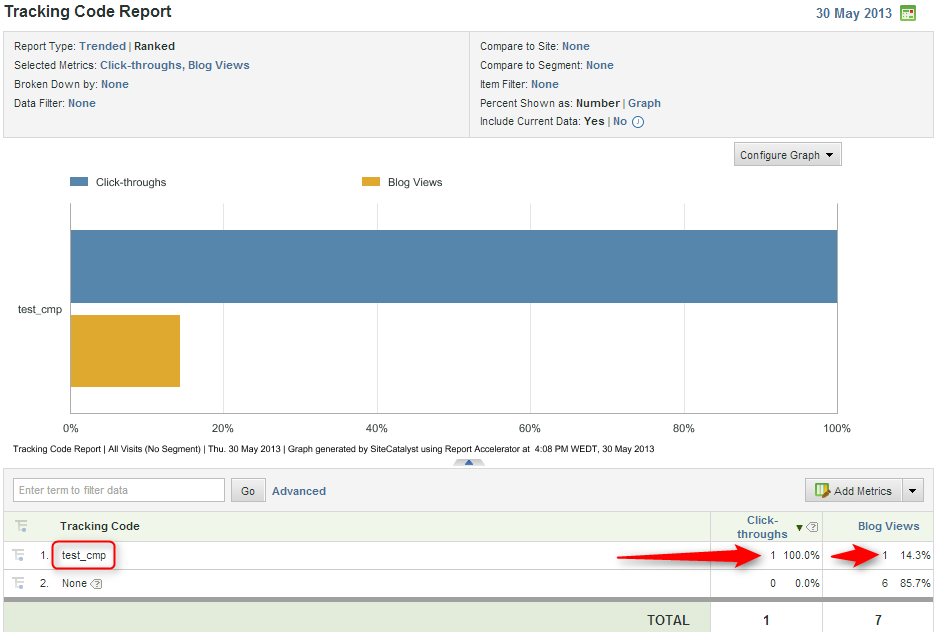Open the Advanced filter link

pos(299,491)
